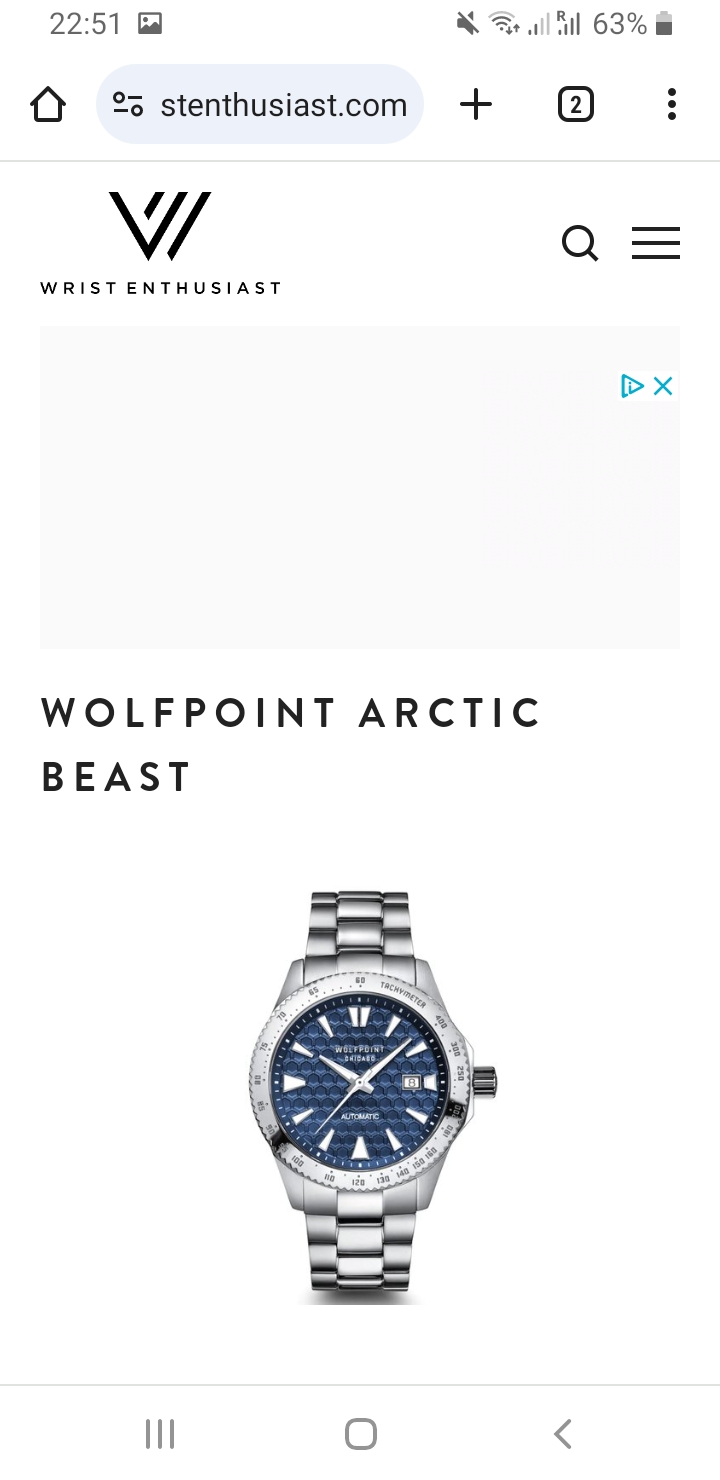Open the site search magnifier icon
This screenshot has height=1480, width=720.
tap(580, 243)
